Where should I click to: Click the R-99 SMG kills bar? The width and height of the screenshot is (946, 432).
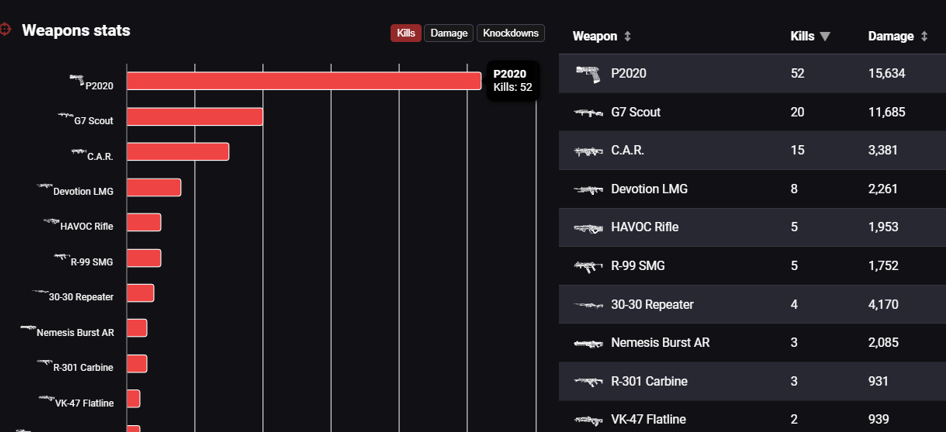point(144,258)
